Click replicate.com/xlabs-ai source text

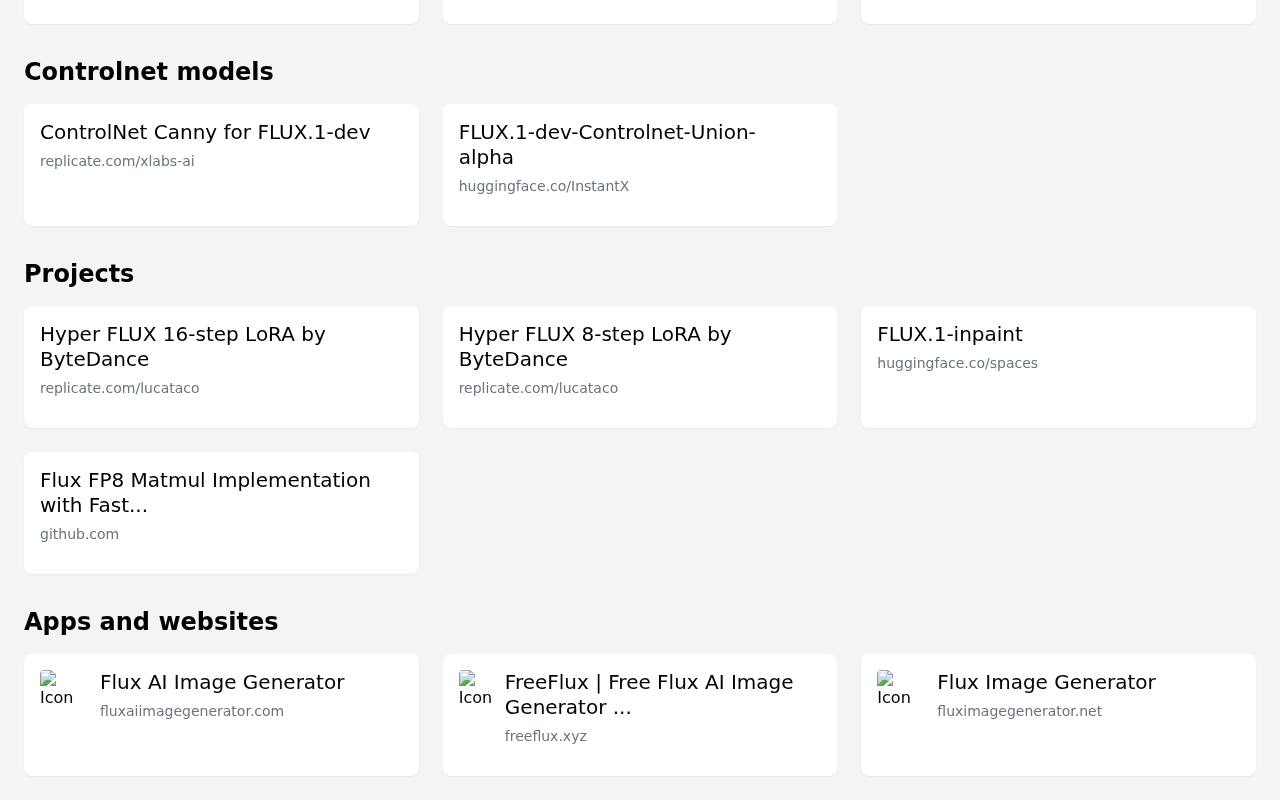117,161
